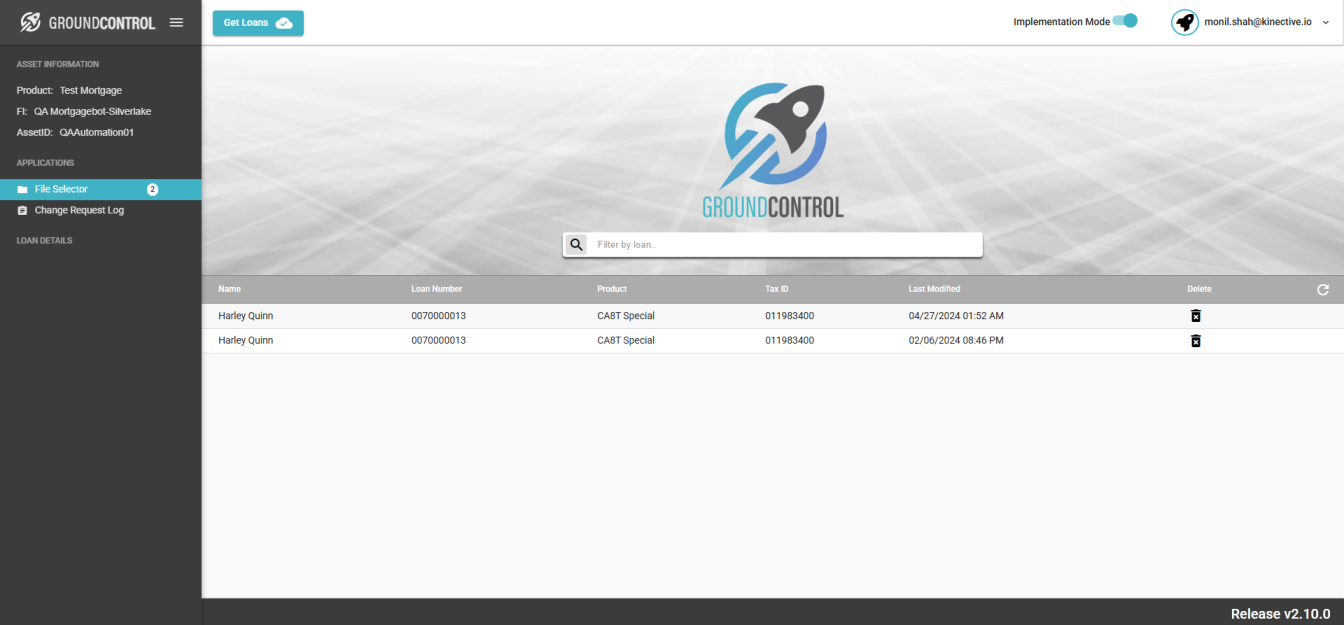
Task: Click Product: Test Mortgage in sidebar
Action: pyautogui.click(x=69, y=91)
